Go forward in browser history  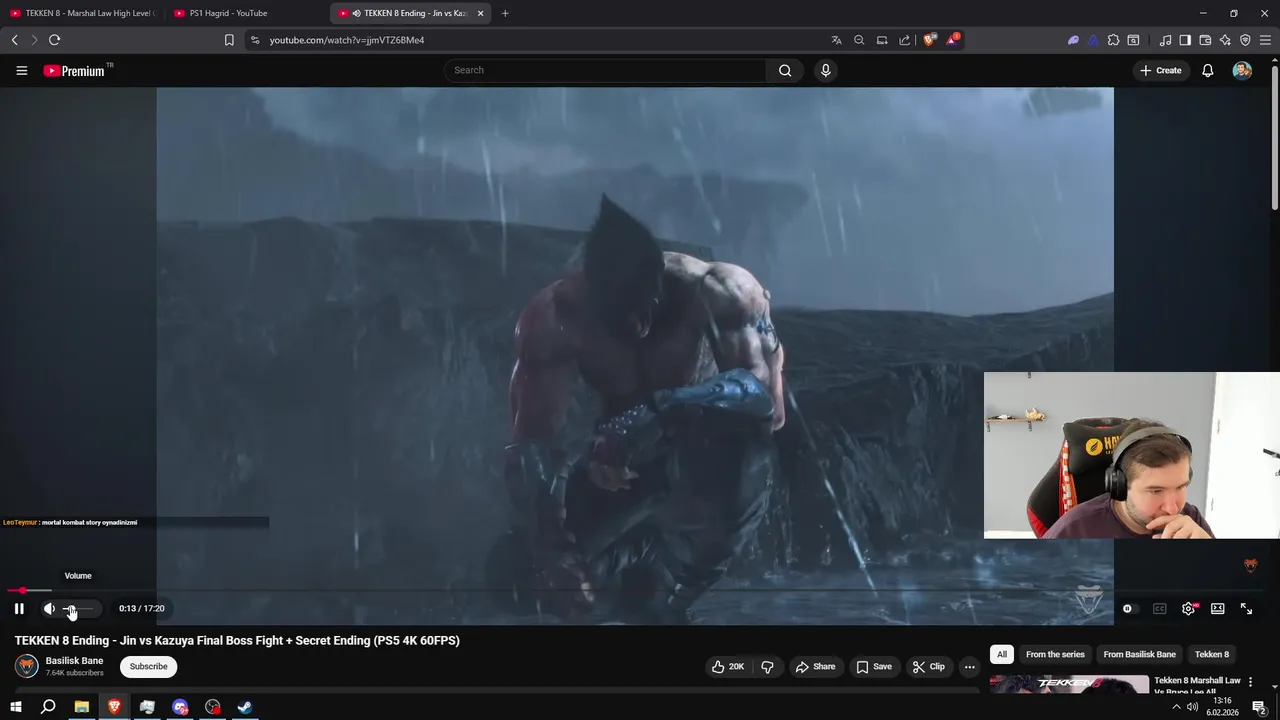34,40
